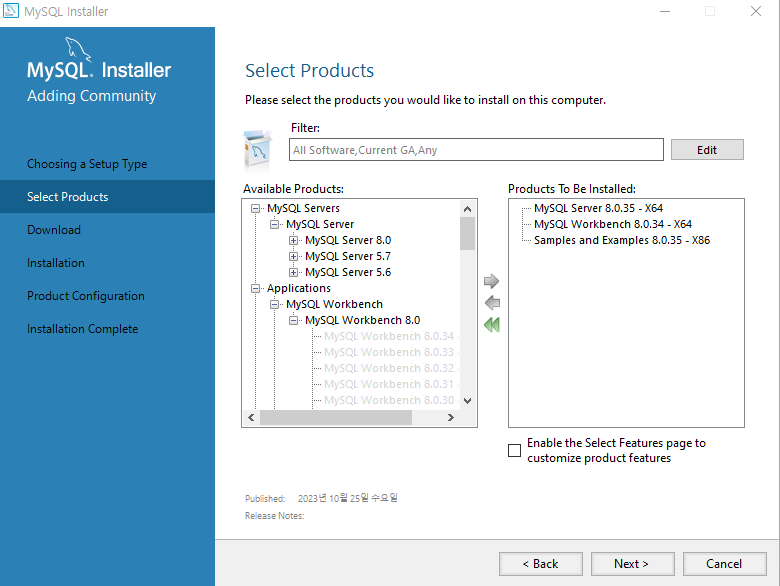Select greyed MySQL Workbench 8.0.32 item
Screen dimensions: 780x586
tap(391, 368)
